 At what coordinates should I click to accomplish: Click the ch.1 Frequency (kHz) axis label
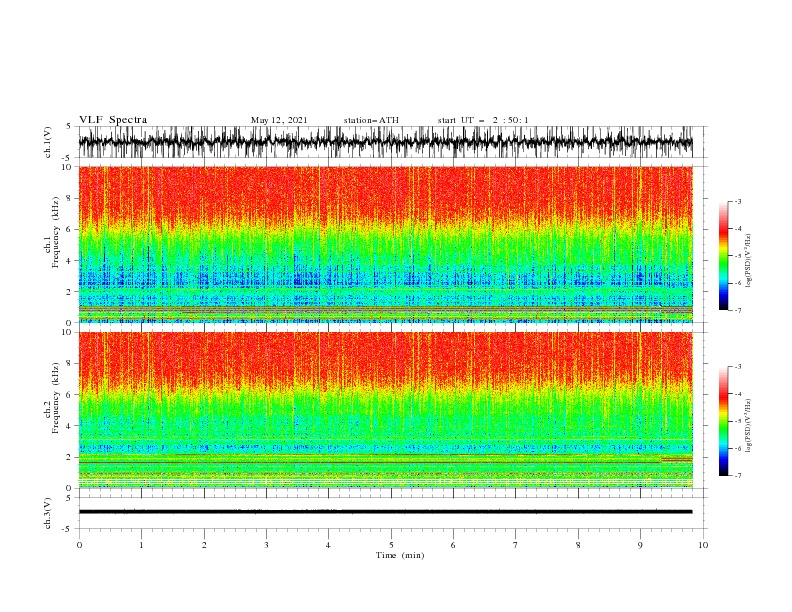51,232
